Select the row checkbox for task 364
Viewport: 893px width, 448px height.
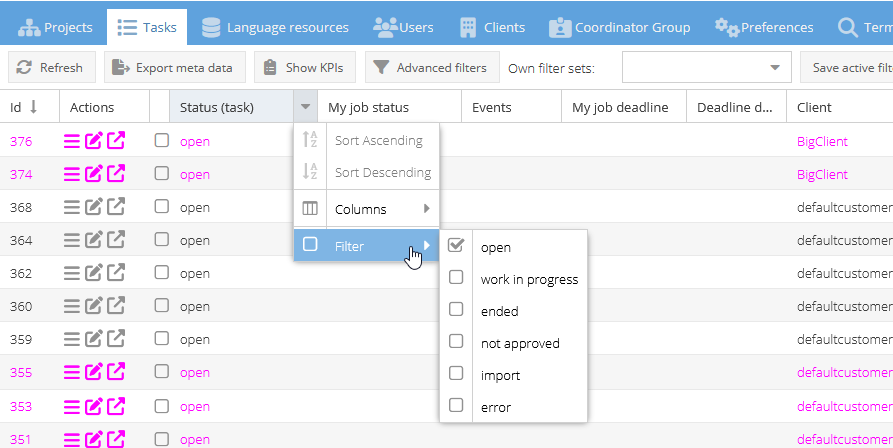click(162, 240)
